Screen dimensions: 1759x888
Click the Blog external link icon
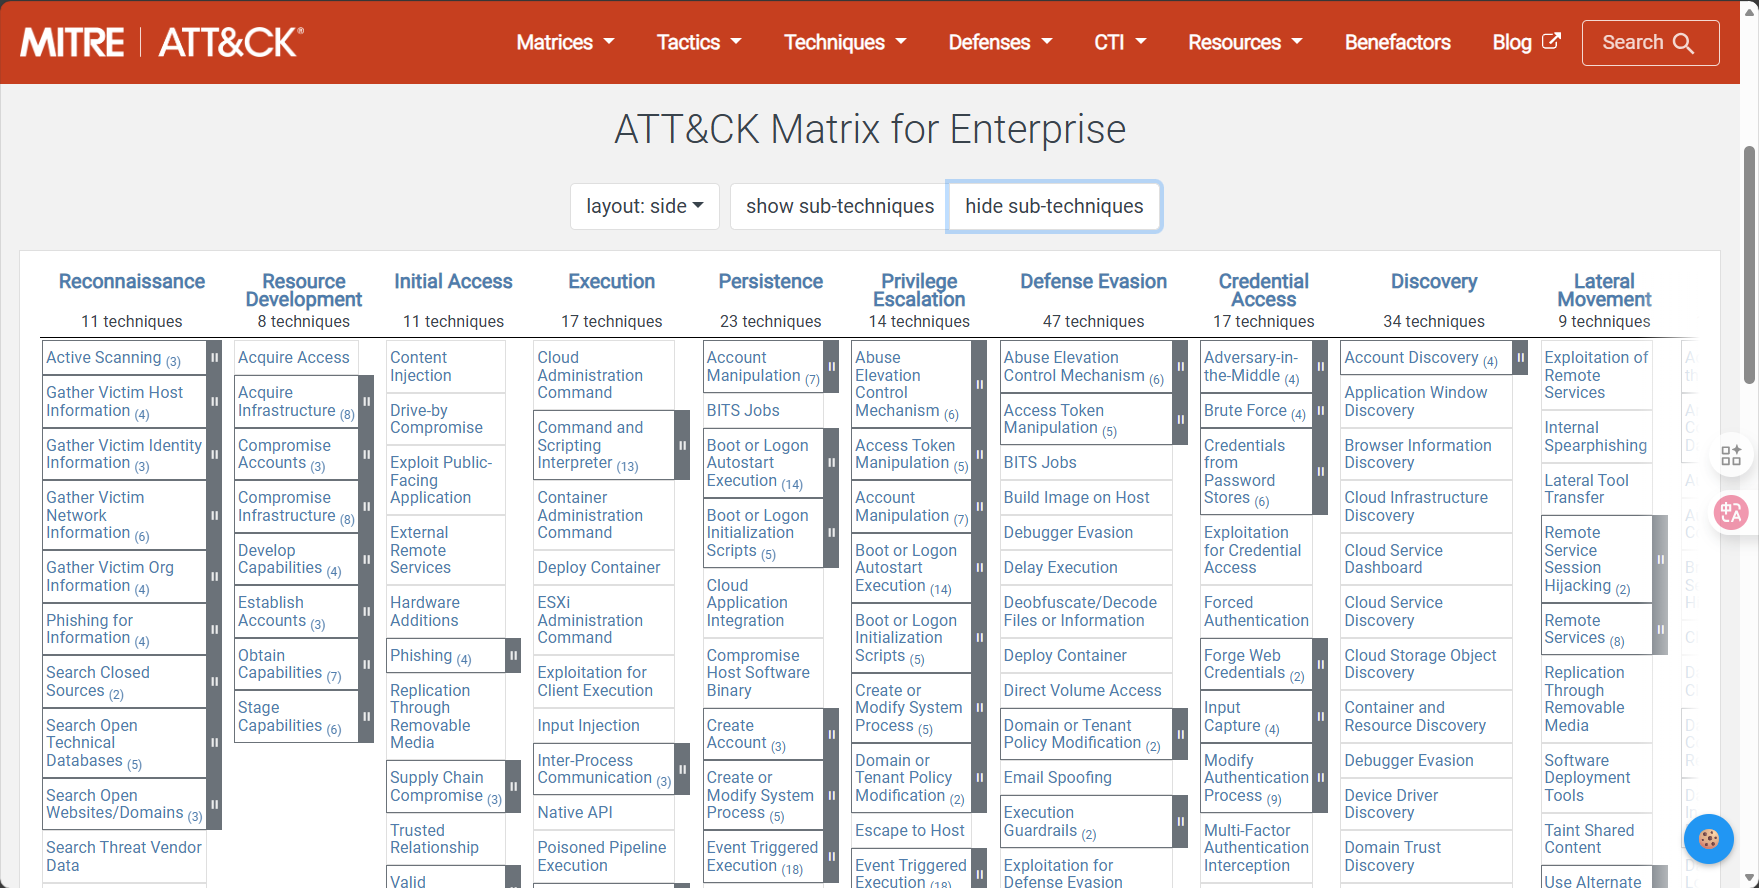coord(1551,41)
